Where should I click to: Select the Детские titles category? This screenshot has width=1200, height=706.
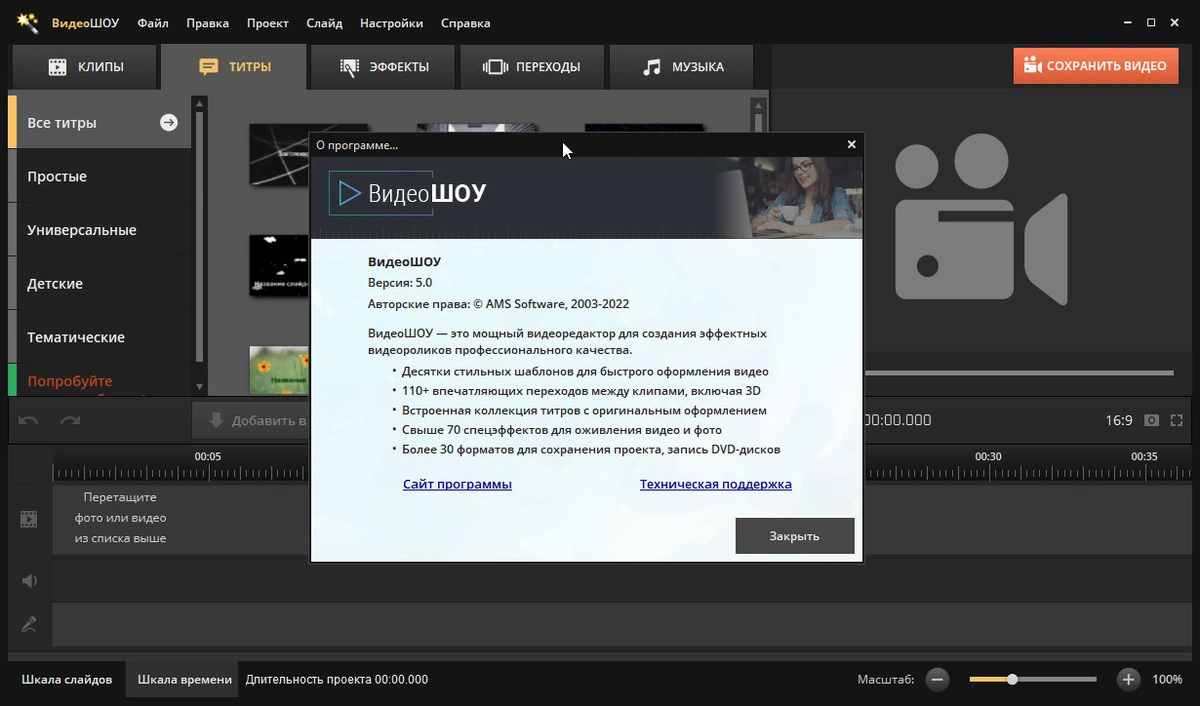[x=99, y=284]
